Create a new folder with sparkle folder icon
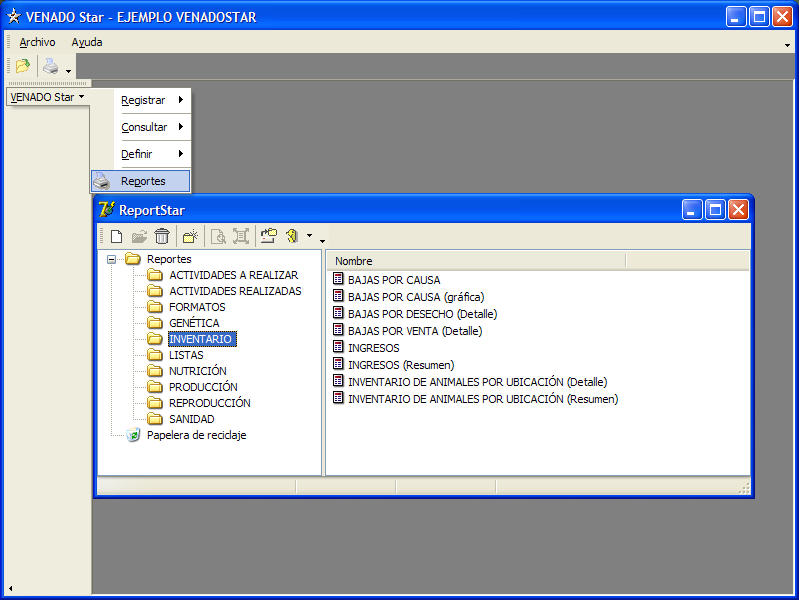Image resolution: width=799 pixels, height=600 pixels. tap(190, 236)
